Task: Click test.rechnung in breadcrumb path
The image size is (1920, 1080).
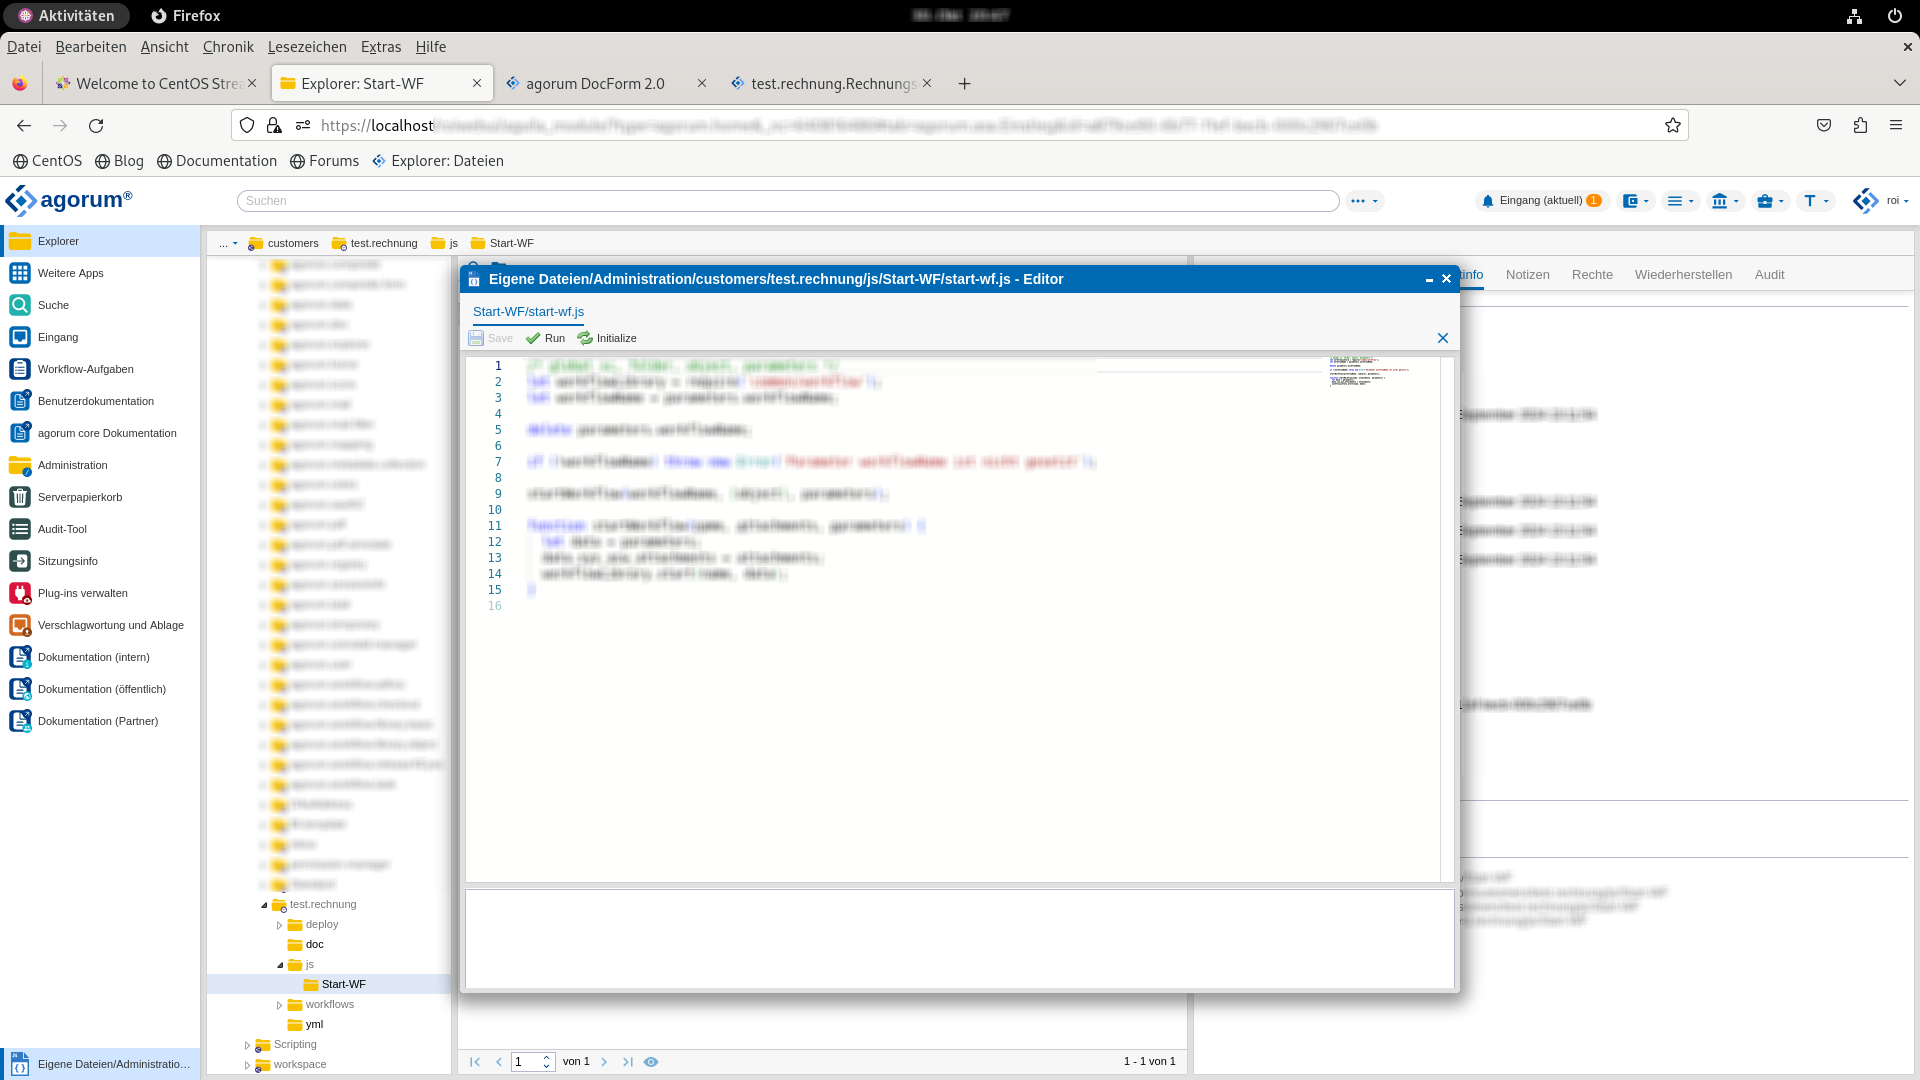Action: pyautogui.click(x=375, y=243)
